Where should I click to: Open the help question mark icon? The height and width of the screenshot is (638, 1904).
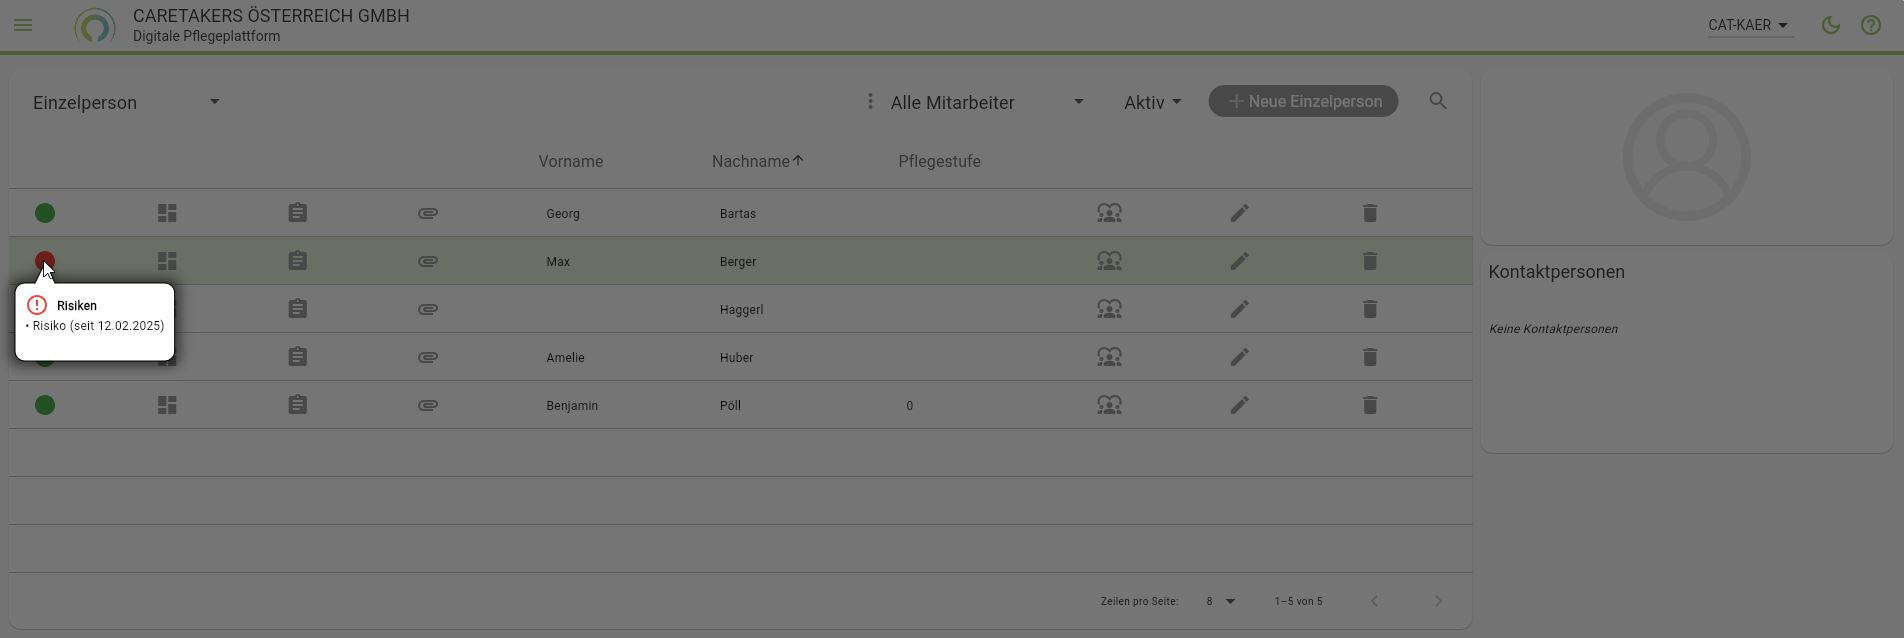click(1871, 25)
